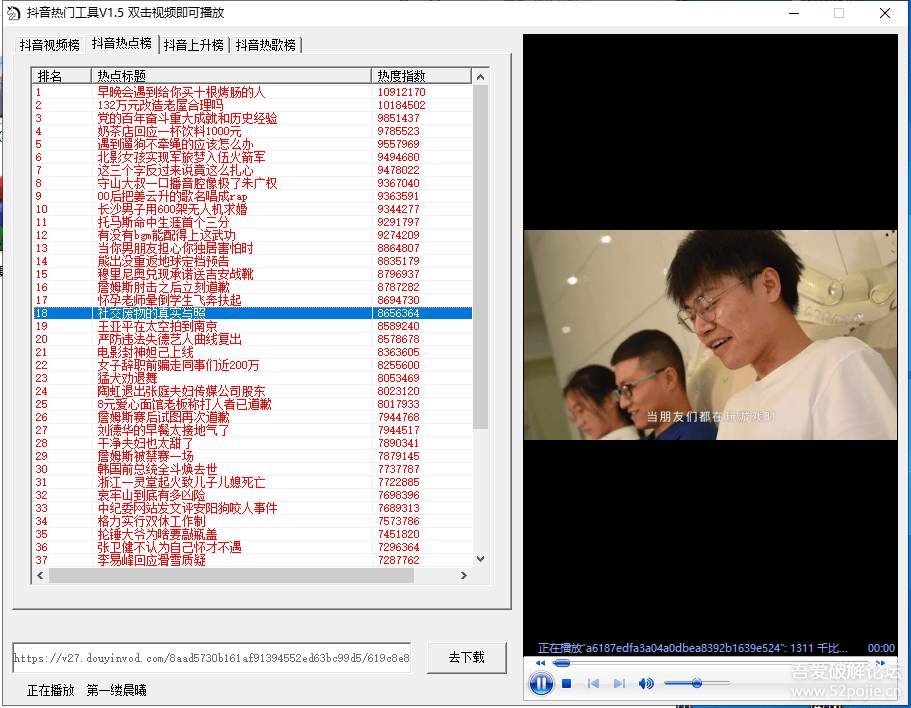Mute the player's speaker icon
The image size is (911, 708).
[x=645, y=684]
